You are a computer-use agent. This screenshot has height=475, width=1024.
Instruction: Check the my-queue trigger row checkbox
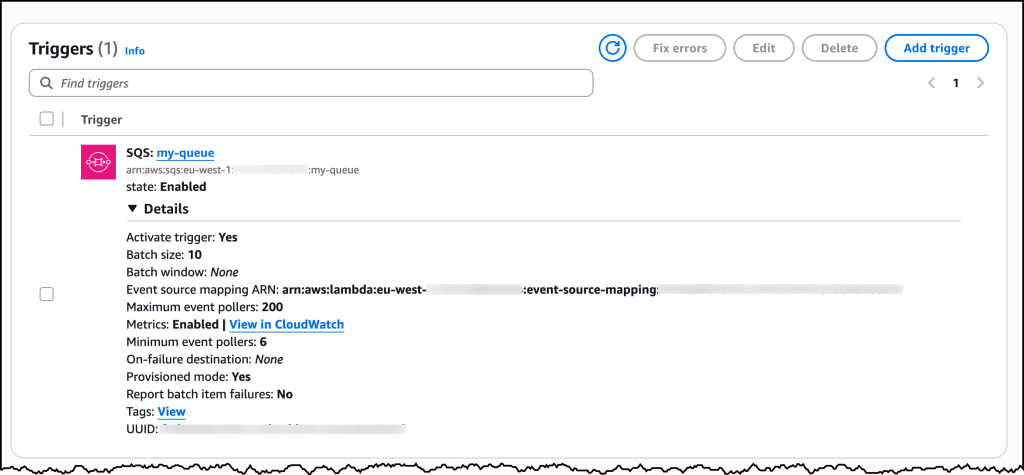point(46,294)
